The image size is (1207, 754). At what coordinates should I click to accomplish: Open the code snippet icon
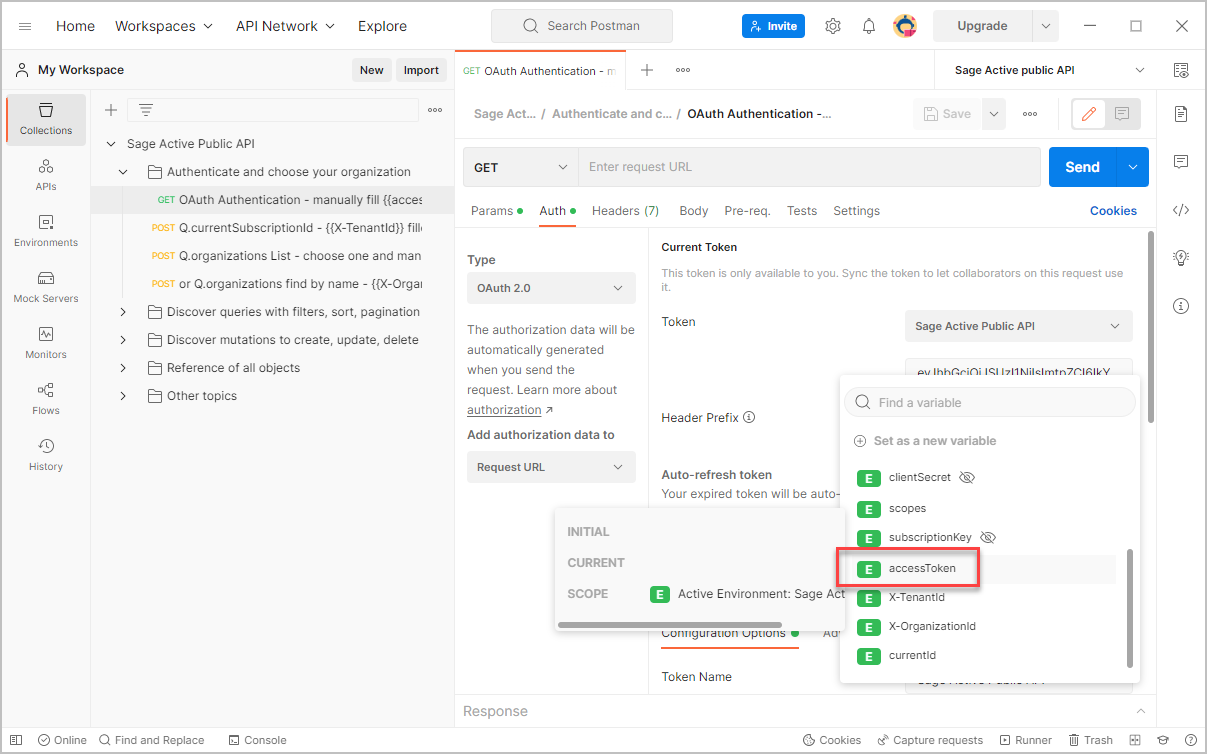pos(1181,210)
